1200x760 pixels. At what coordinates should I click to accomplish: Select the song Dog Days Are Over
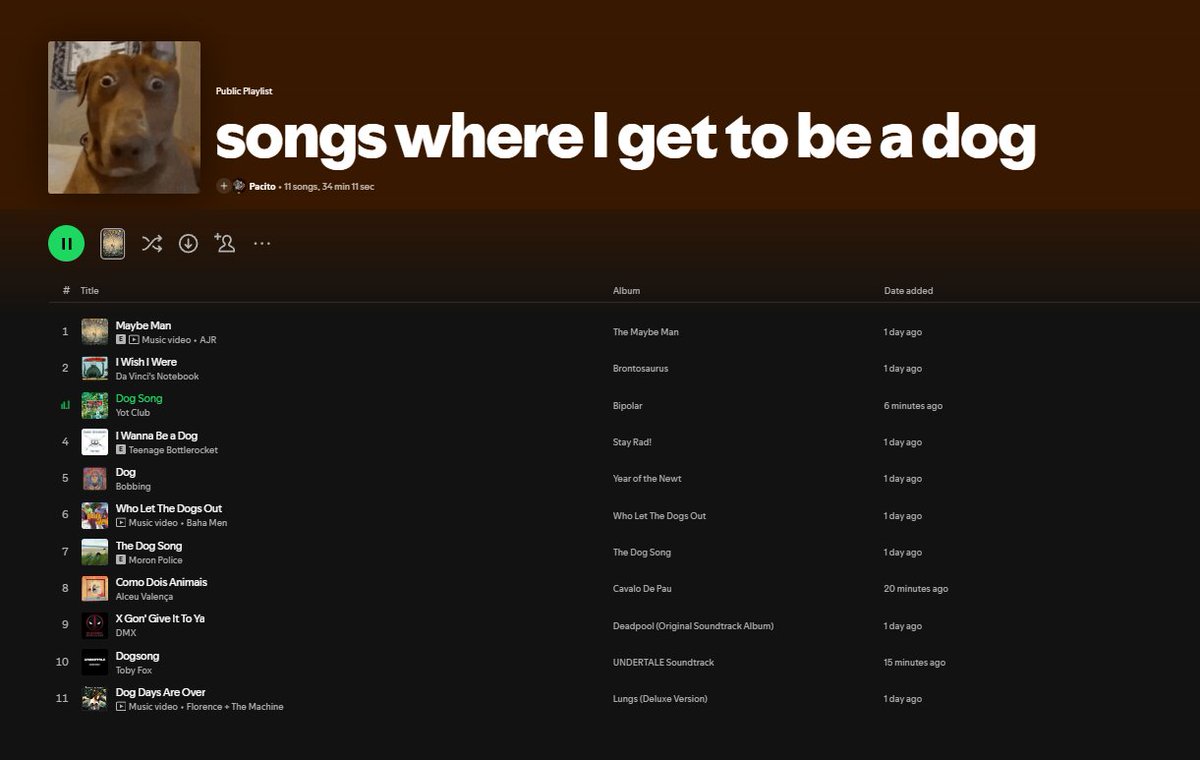160,691
